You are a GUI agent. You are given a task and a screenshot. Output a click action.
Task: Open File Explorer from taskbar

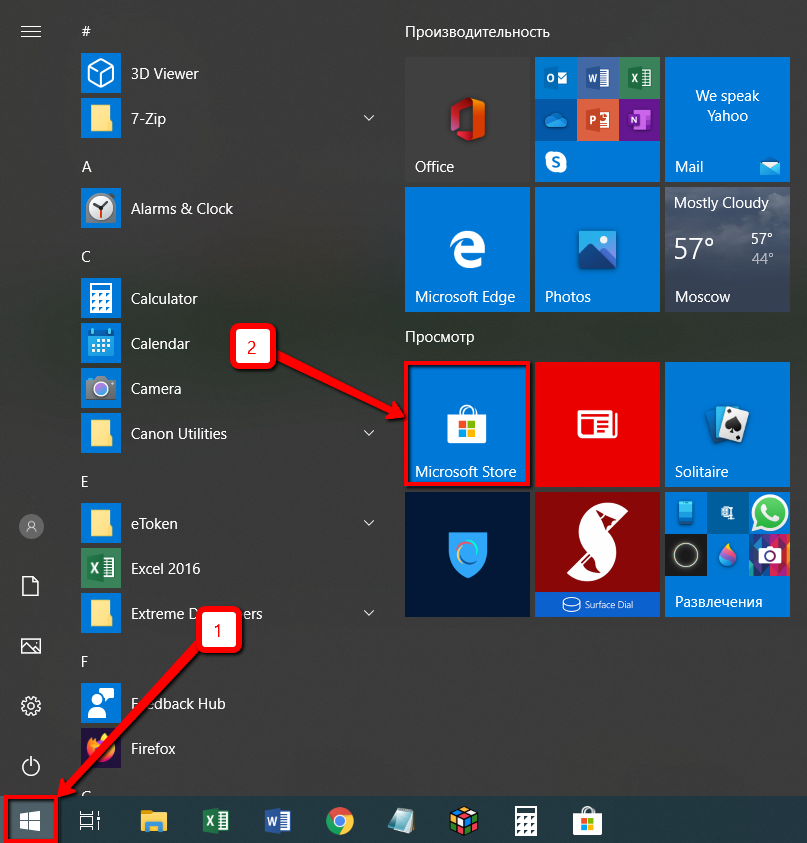(154, 820)
